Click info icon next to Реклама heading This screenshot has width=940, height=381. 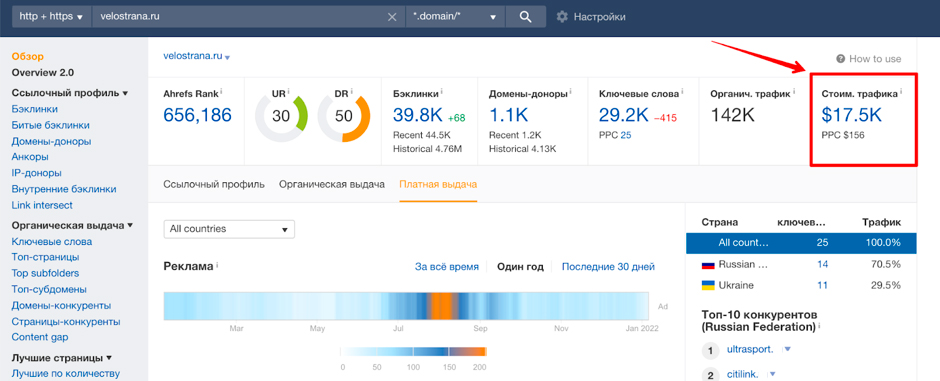tap(216, 264)
